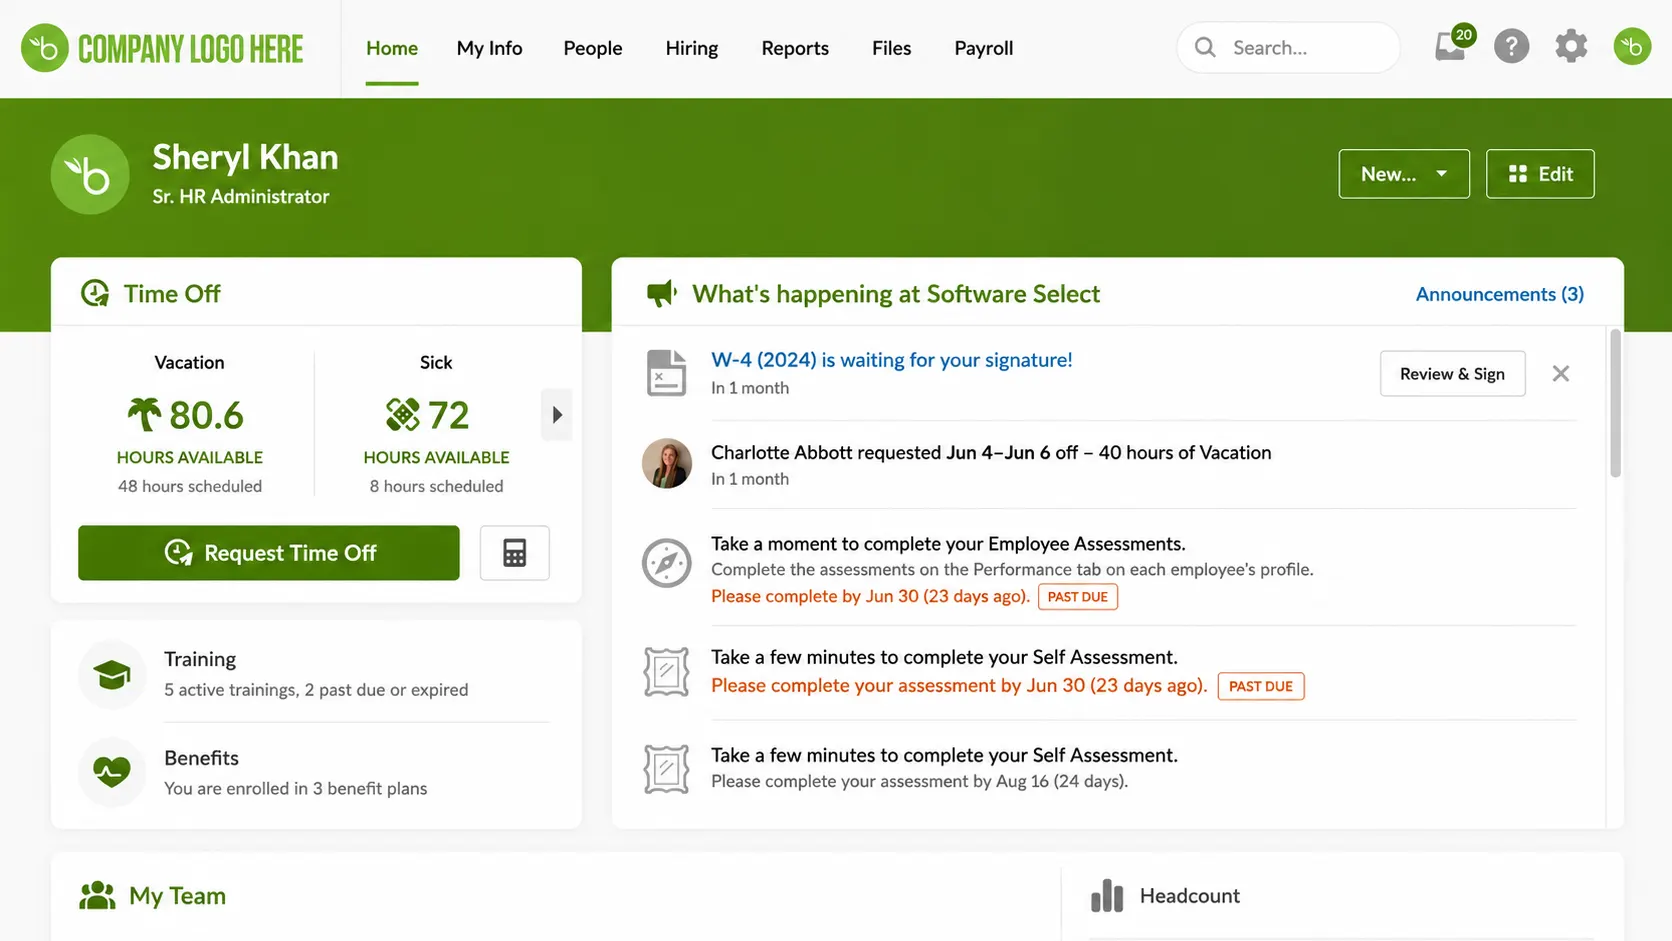
Task: Click the Benefits heart icon
Action: (112, 771)
